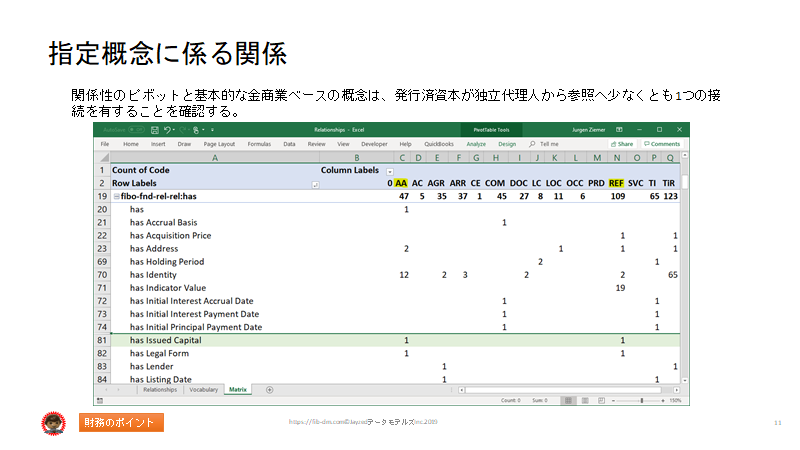Select the 'has Issued Capital' cell
Screen dimensions: 800x450
[215, 340]
